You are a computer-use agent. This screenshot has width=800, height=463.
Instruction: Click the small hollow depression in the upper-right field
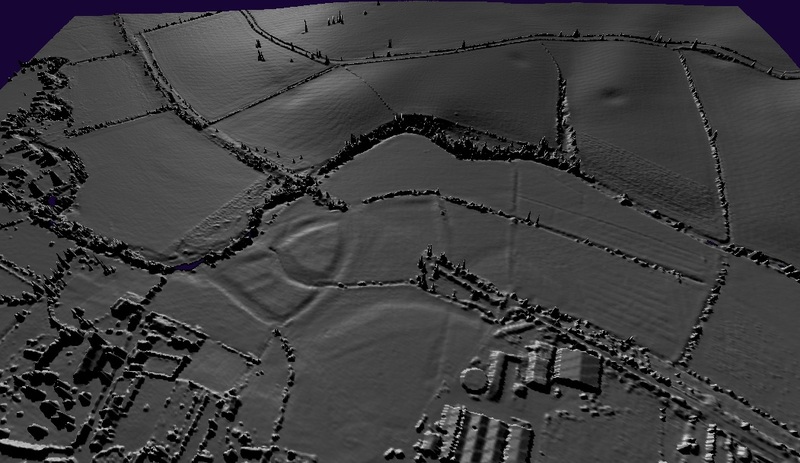pos(611,95)
